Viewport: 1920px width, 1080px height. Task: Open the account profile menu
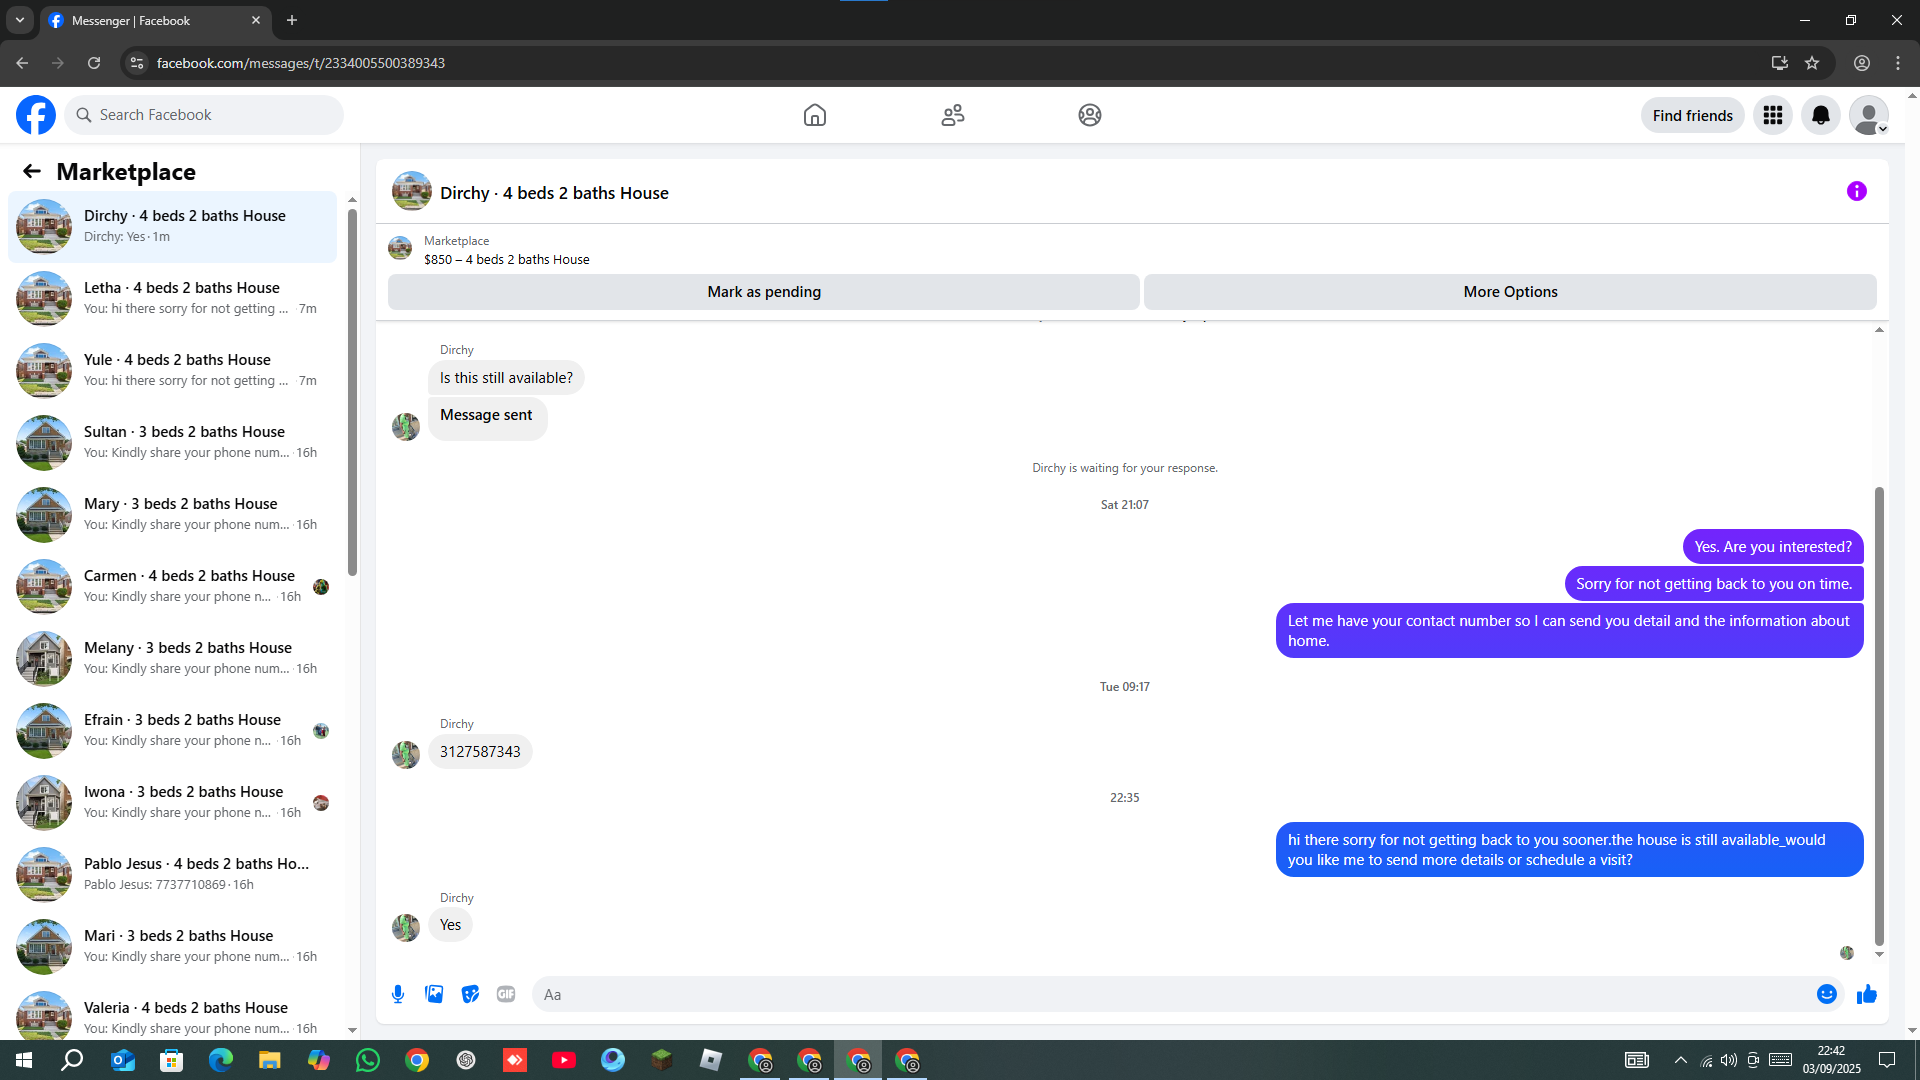1869,115
